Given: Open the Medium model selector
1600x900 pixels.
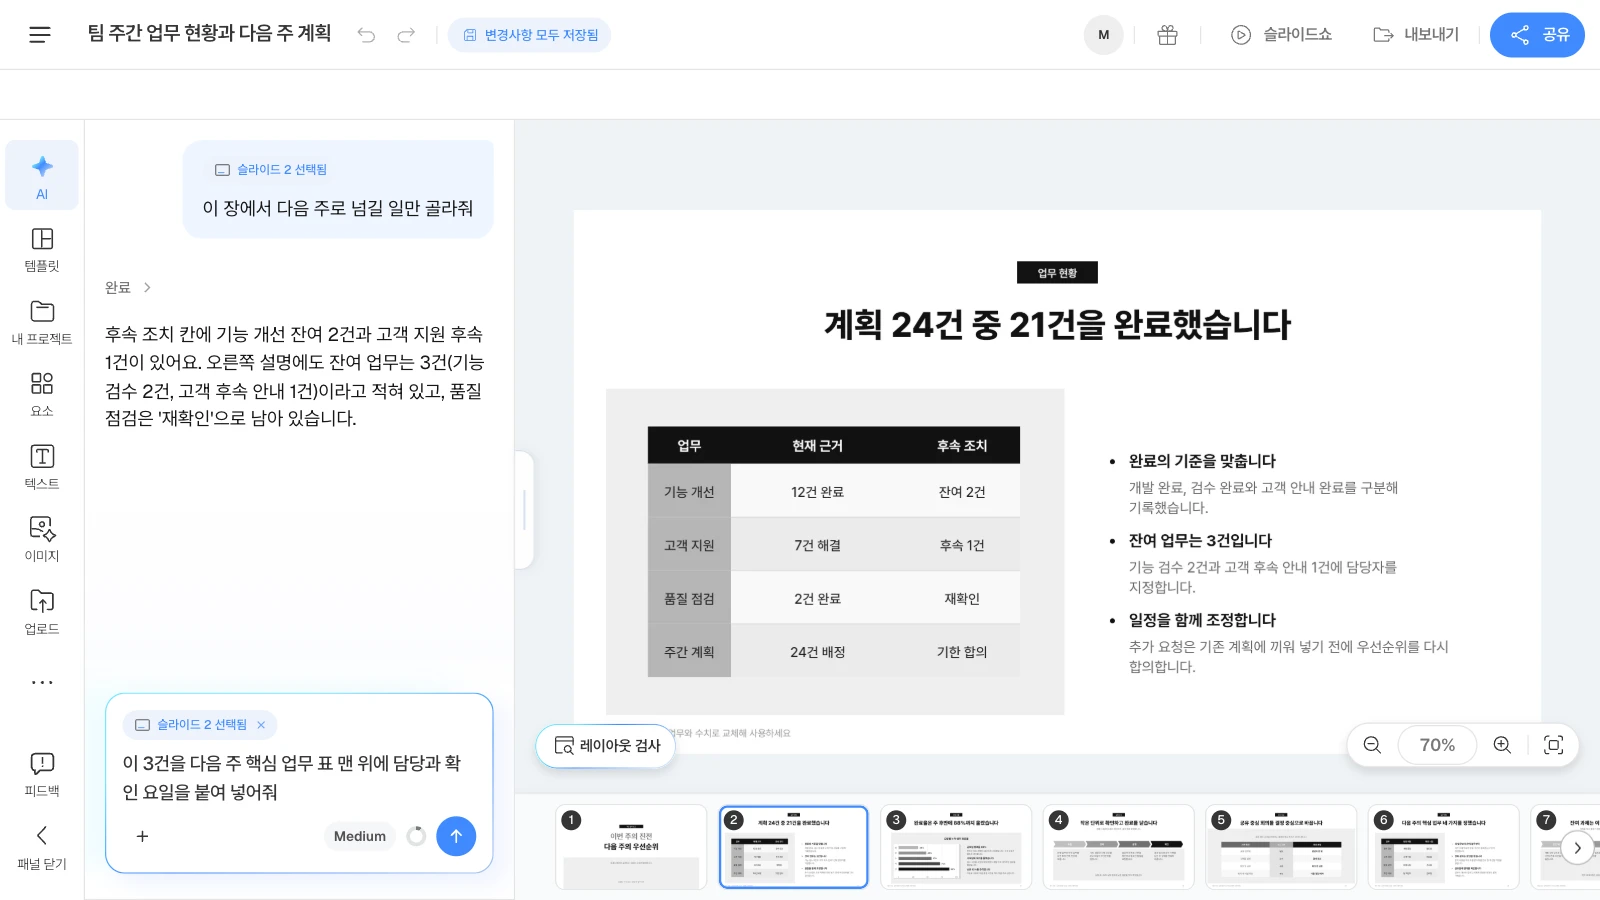Looking at the screenshot, I should click(x=360, y=836).
